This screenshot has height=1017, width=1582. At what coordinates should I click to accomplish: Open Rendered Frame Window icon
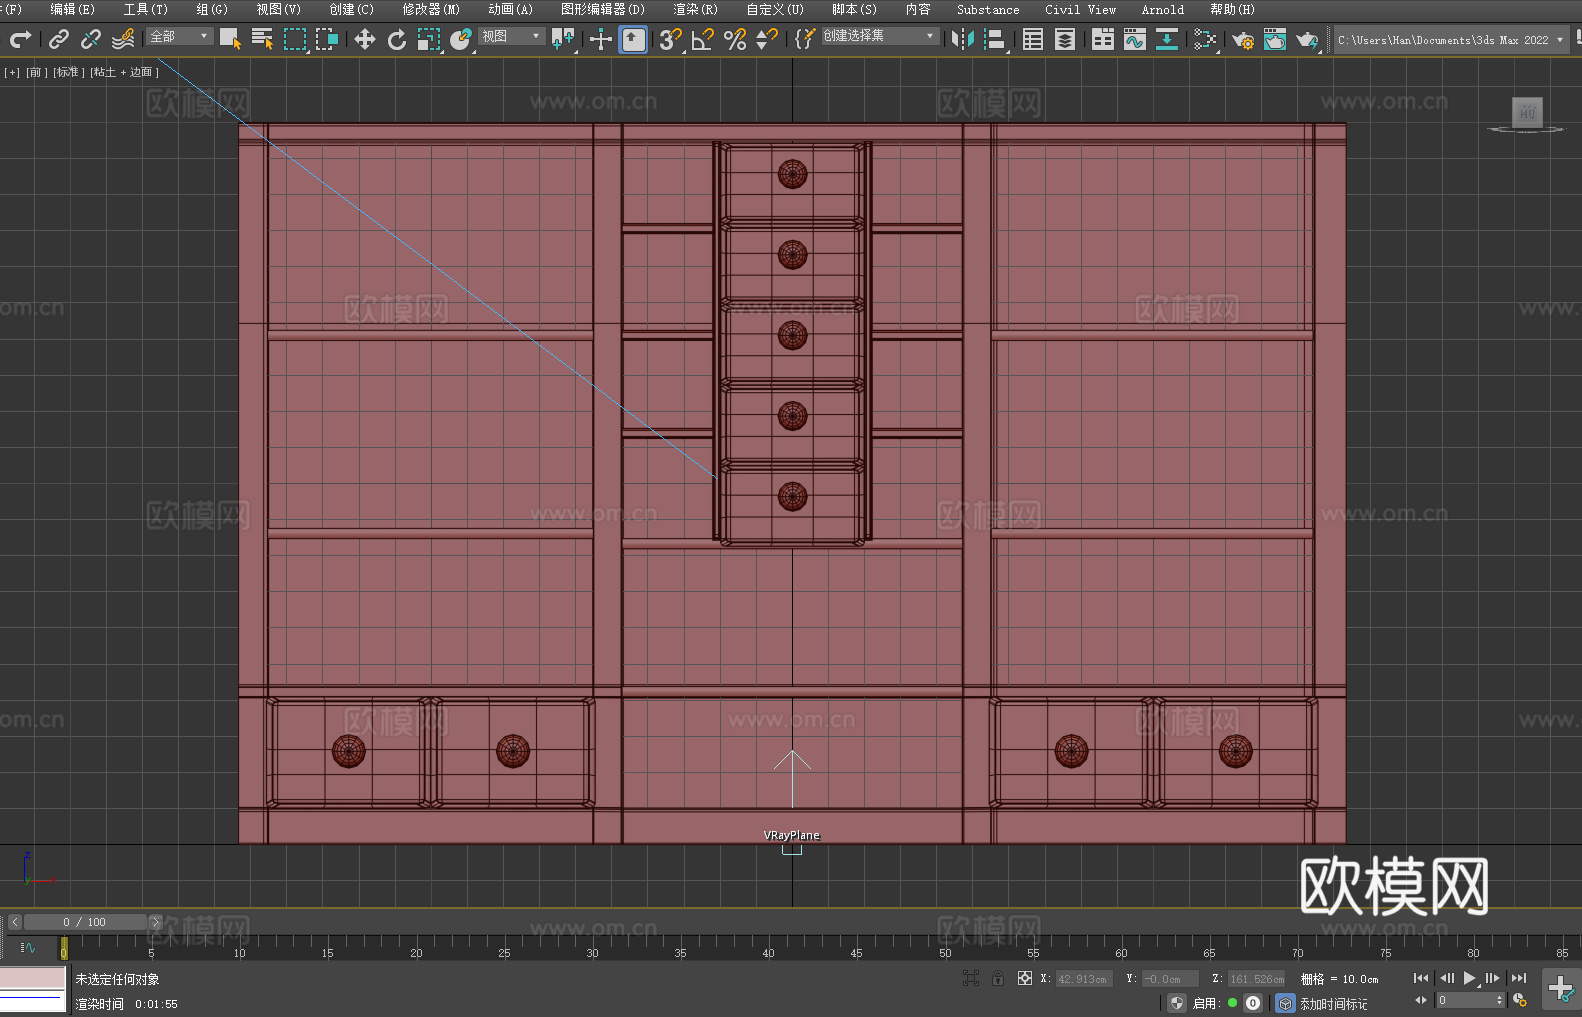(1275, 39)
